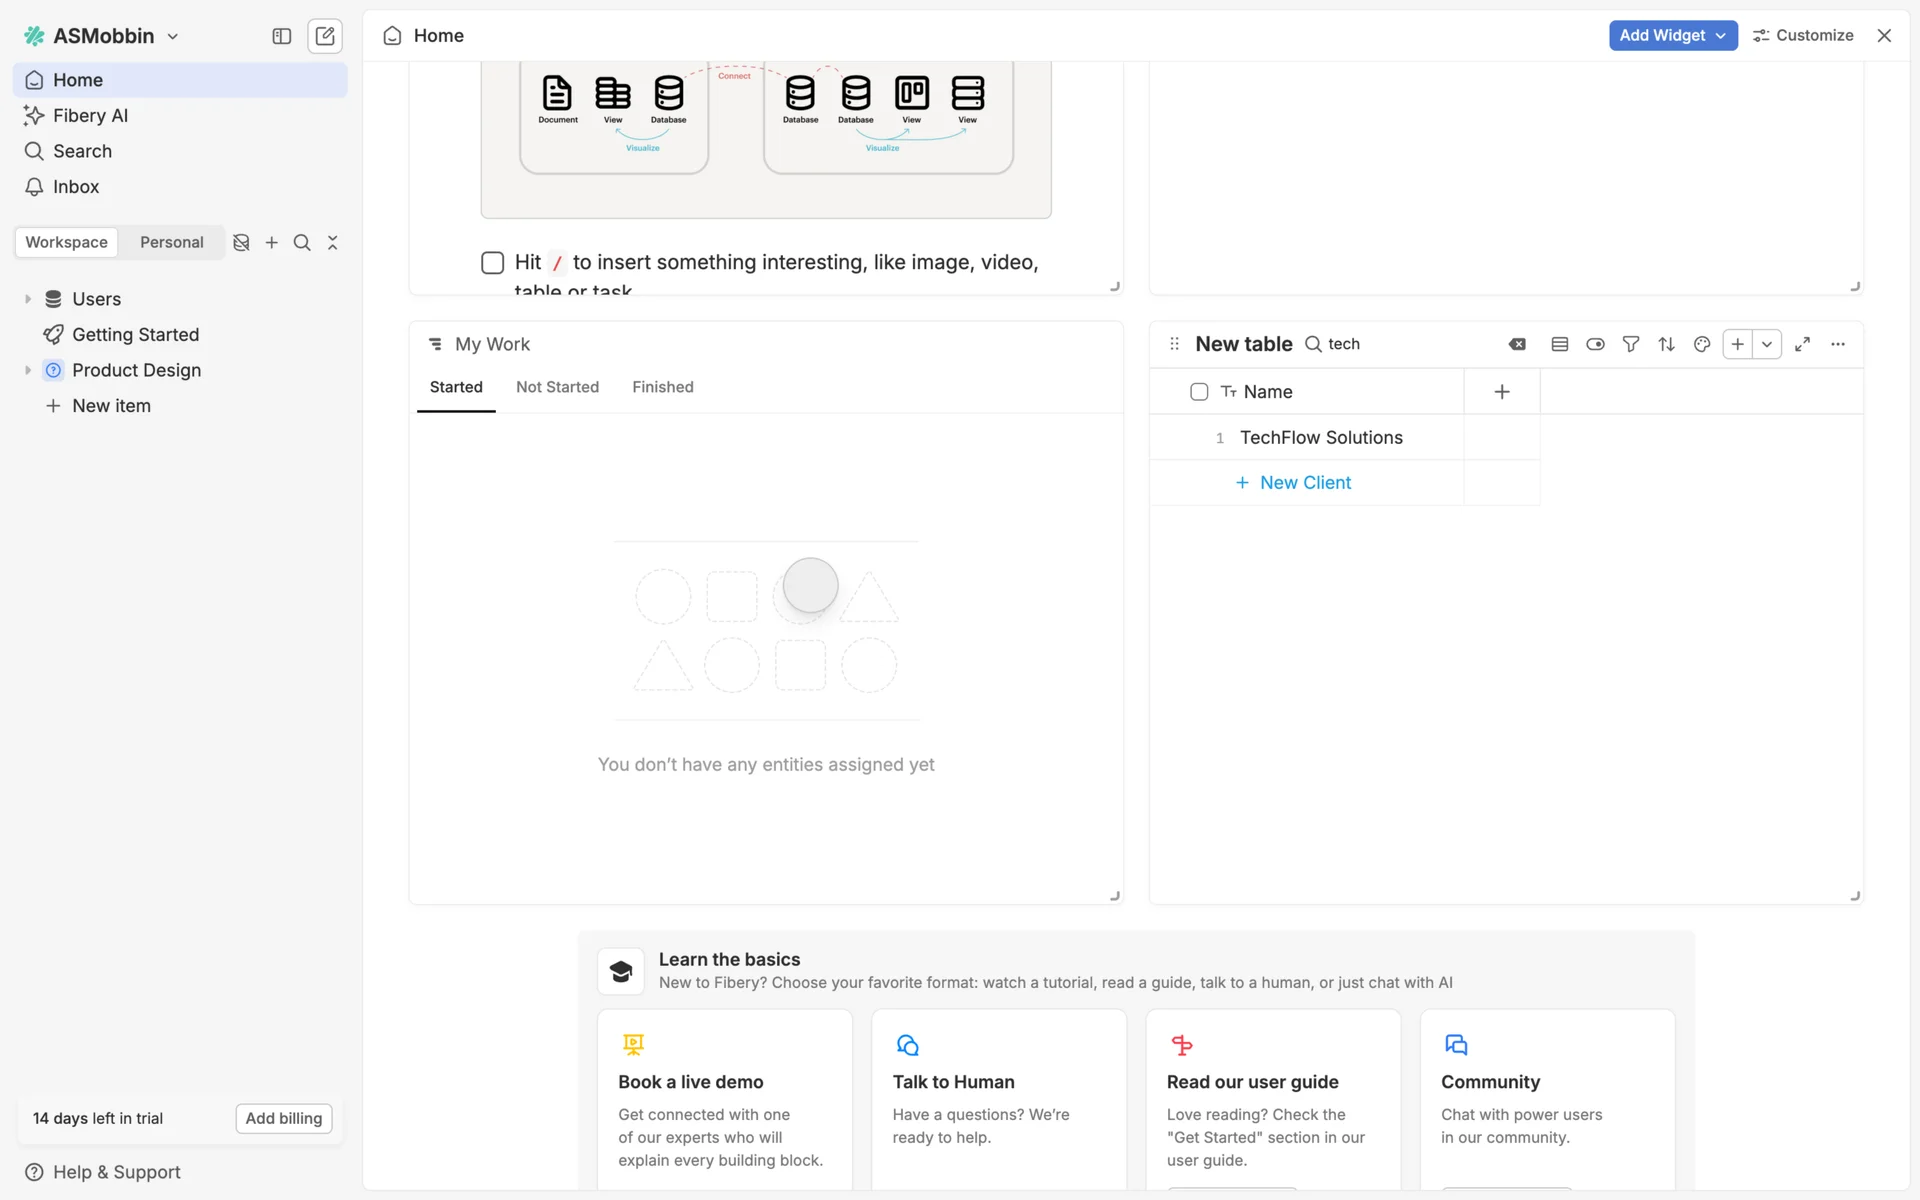The width and height of the screenshot is (1920, 1200).
Task: Open the color palette icon in New table
Action: [x=1701, y=344]
